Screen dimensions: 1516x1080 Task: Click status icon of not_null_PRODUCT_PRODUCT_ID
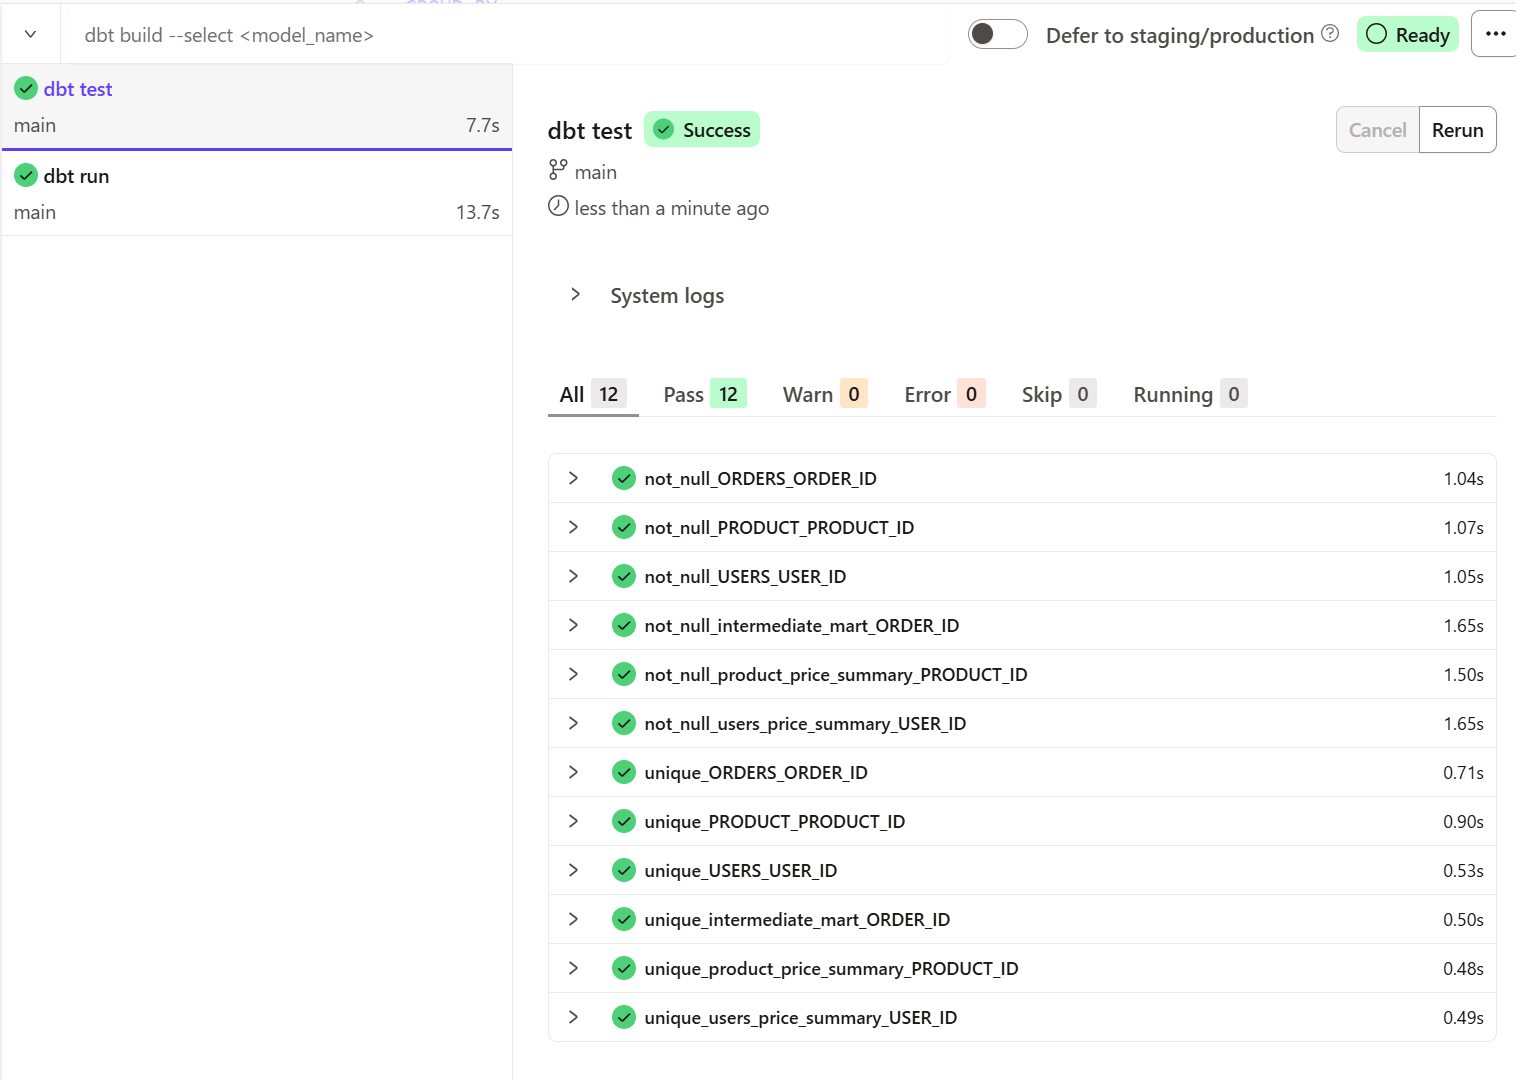tap(624, 527)
